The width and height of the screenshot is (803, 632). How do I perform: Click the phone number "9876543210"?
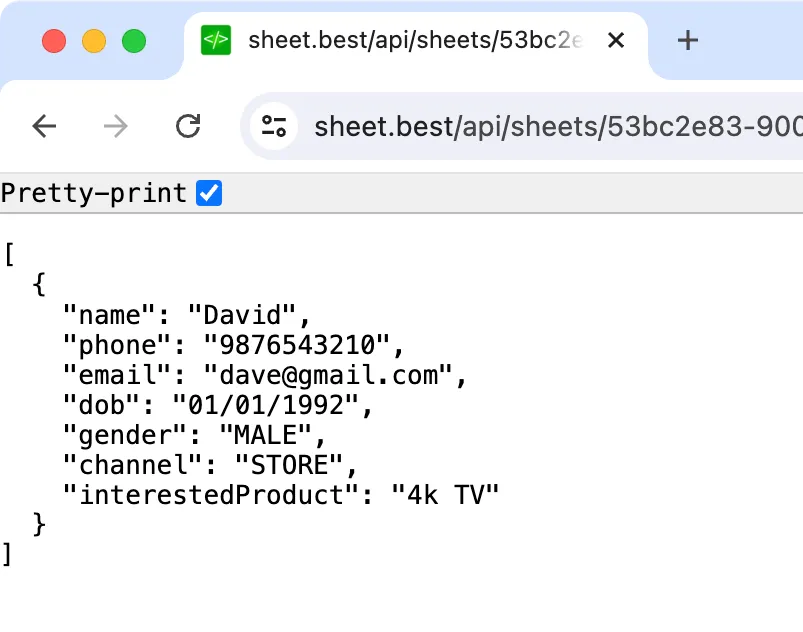tap(298, 346)
